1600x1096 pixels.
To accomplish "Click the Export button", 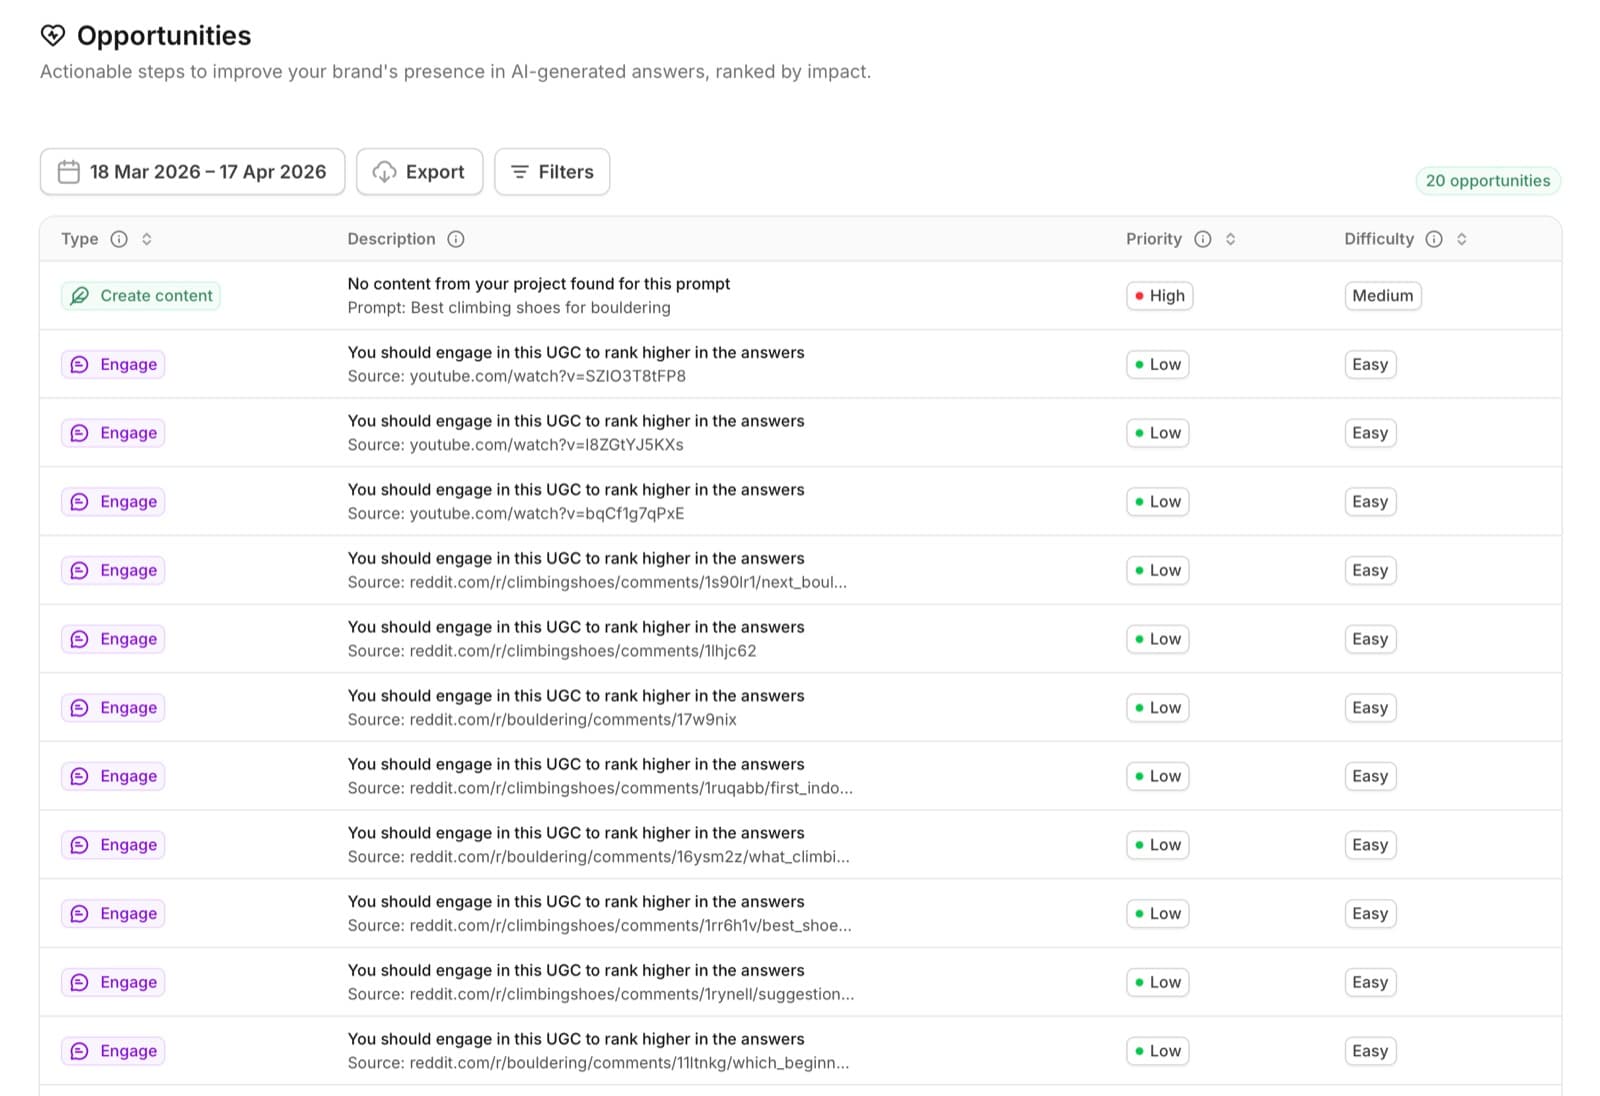I will click(419, 171).
